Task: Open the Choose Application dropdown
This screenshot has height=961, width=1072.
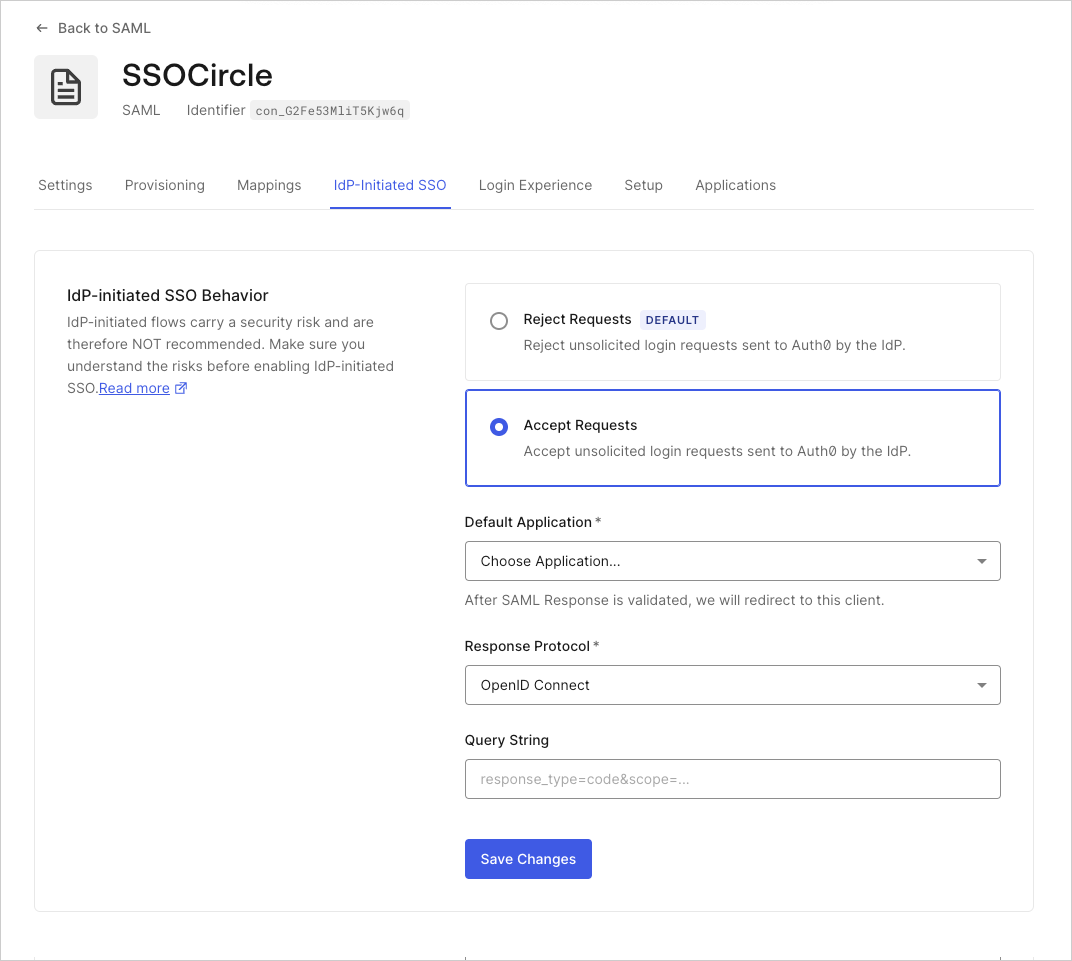Action: click(x=733, y=561)
